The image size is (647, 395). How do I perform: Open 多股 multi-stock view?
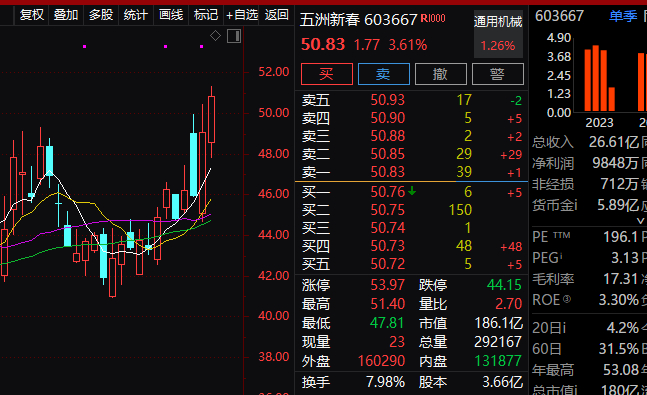coord(101,15)
